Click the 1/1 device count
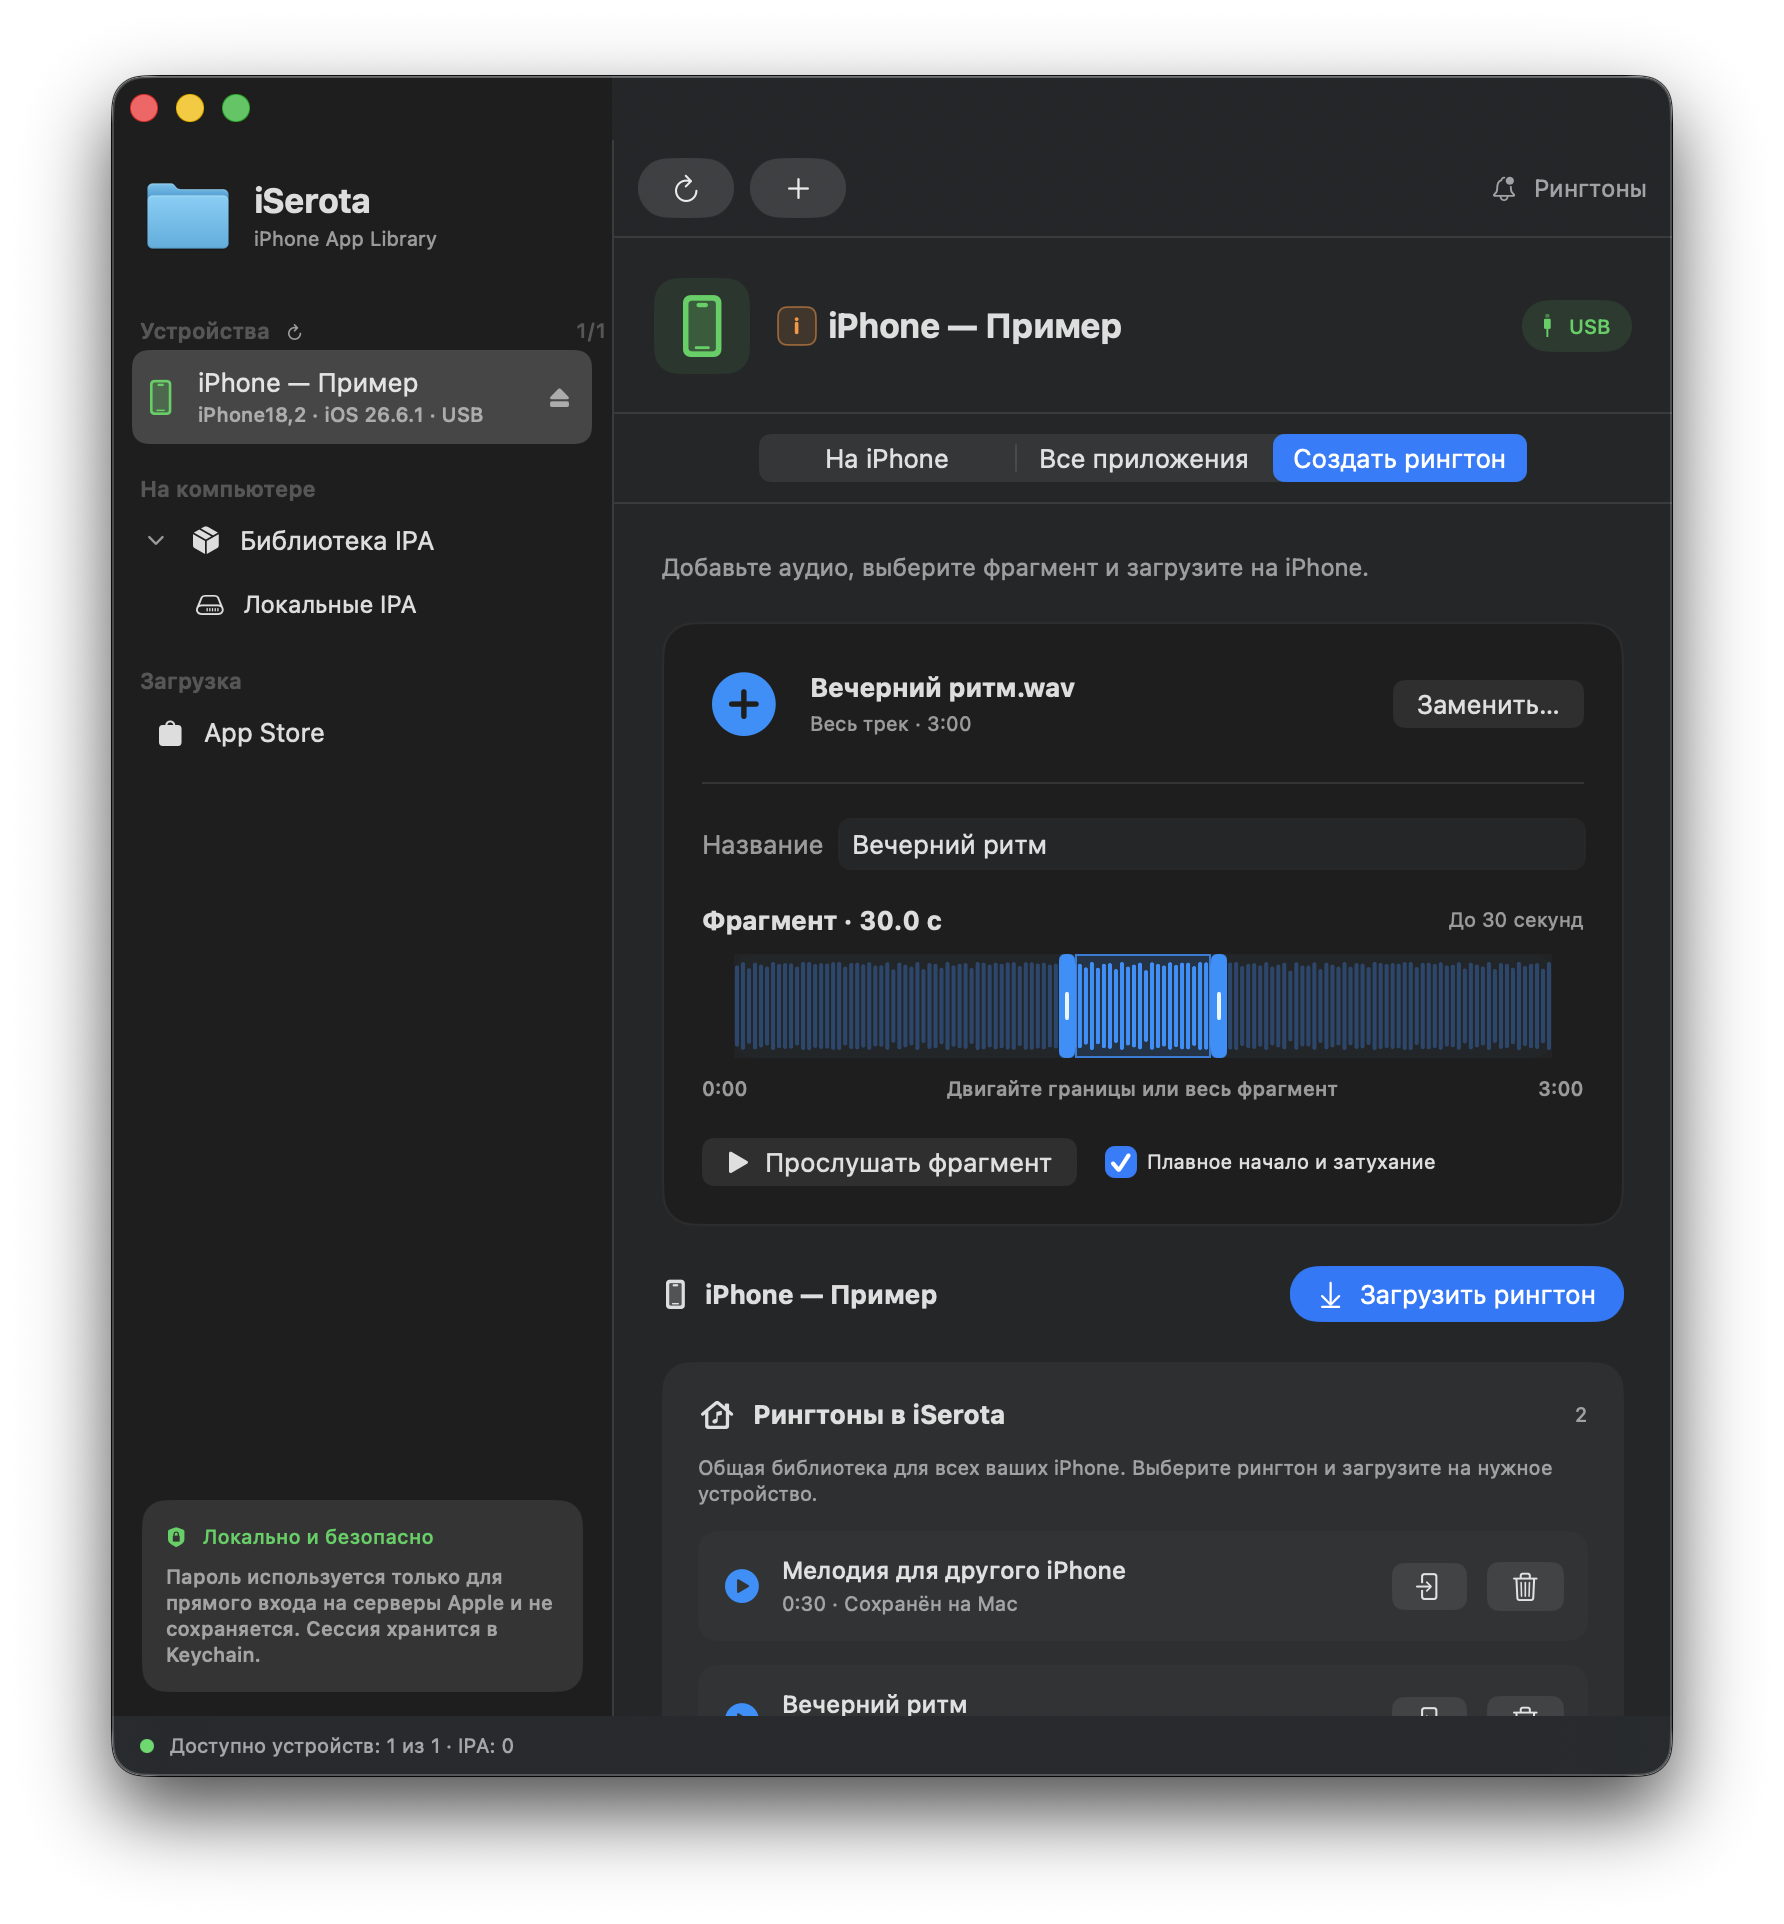Screen dimensions: 1784x1924 (x=590, y=331)
